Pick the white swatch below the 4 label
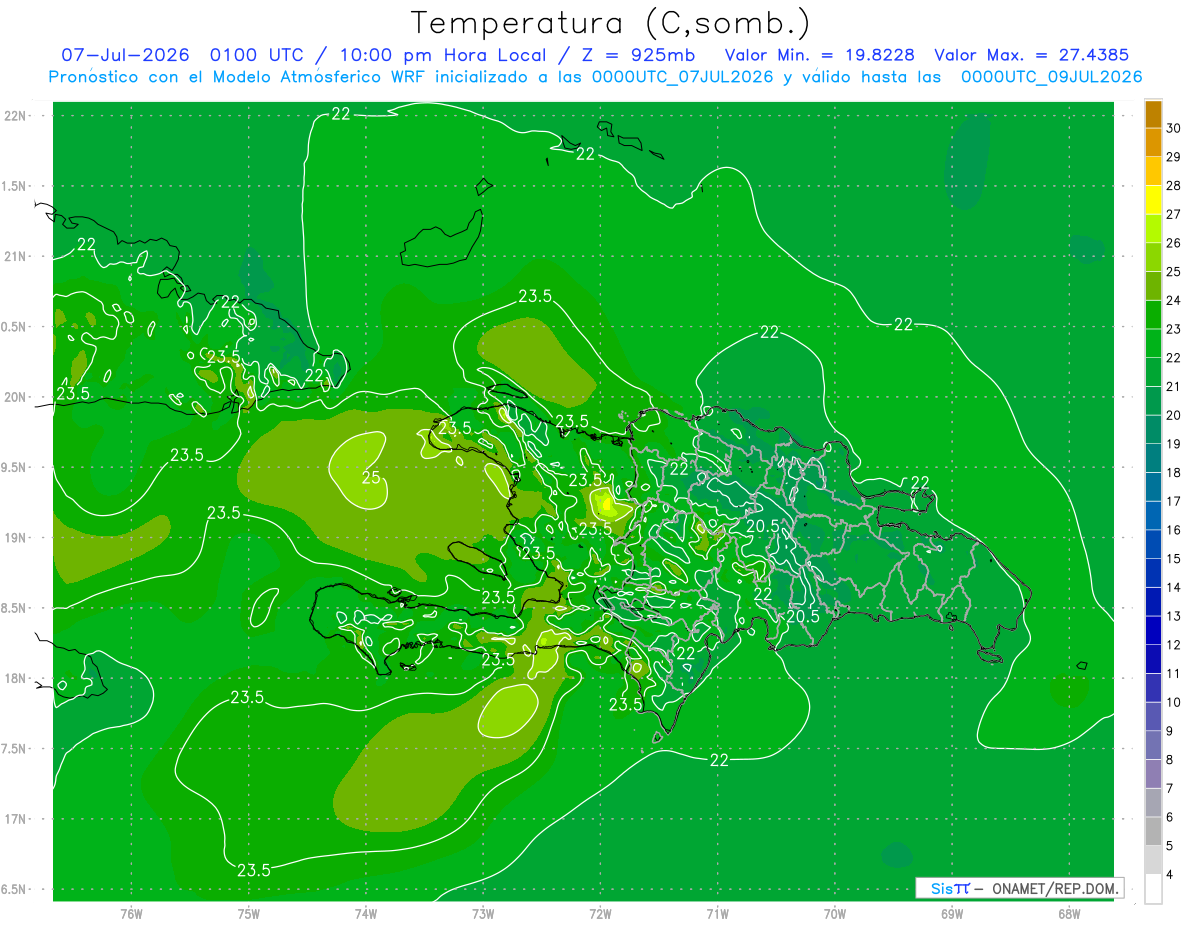Screen dimensions: 1200x927 pos(1153,889)
